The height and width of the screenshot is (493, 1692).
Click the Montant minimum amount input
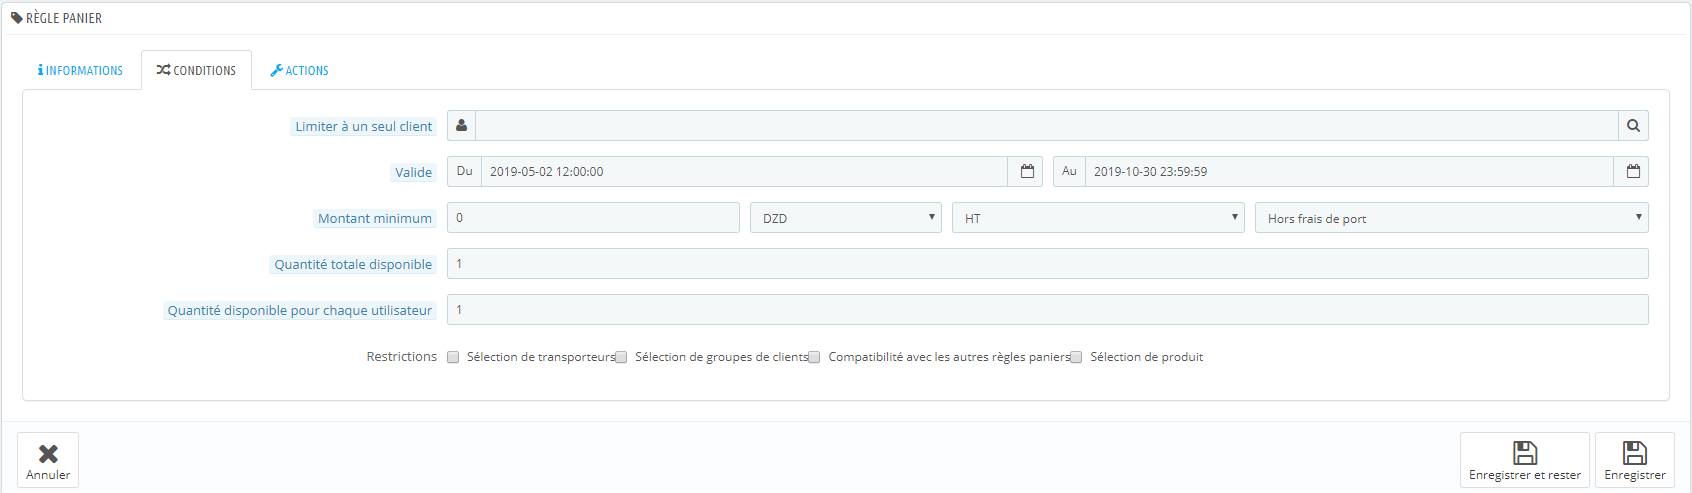click(x=593, y=218)
